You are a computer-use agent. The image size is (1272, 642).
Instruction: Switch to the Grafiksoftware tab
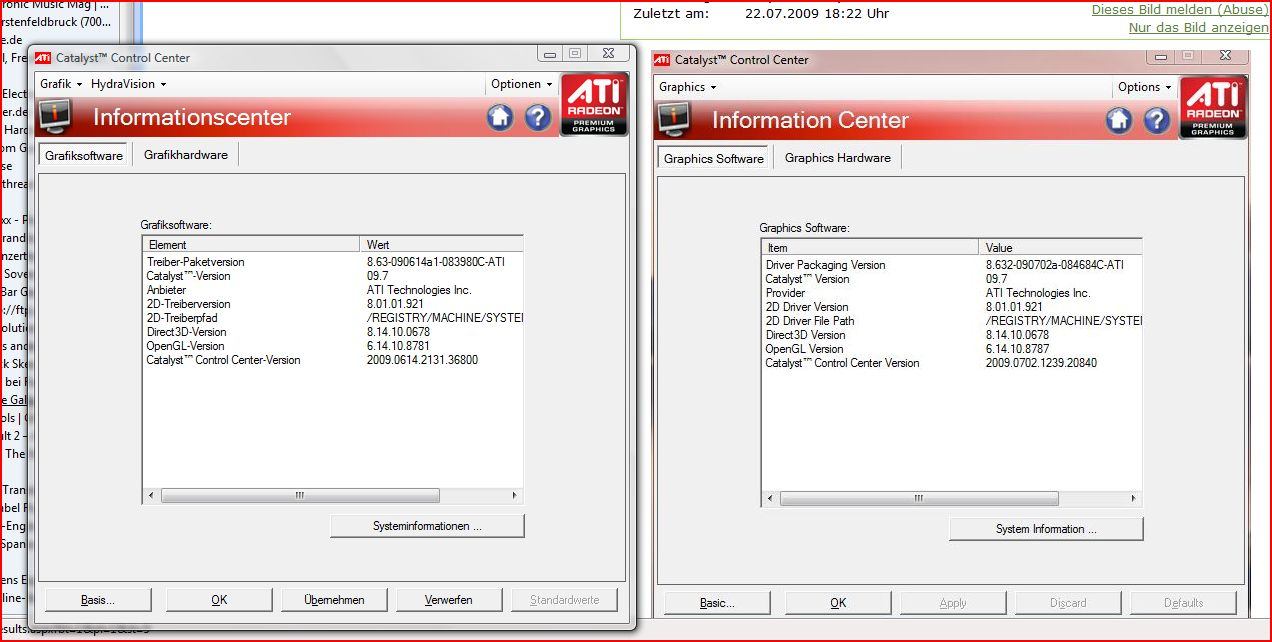tap(84, 155)
